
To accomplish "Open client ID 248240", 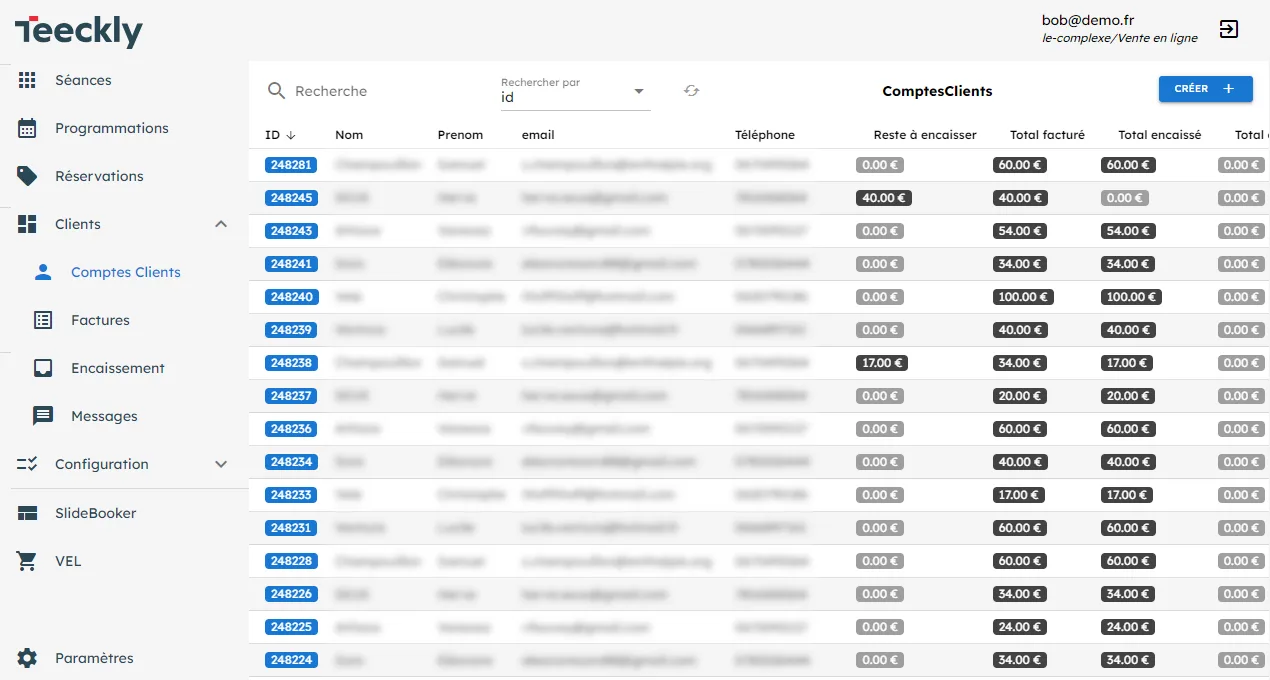I will [x=291, y=297].
